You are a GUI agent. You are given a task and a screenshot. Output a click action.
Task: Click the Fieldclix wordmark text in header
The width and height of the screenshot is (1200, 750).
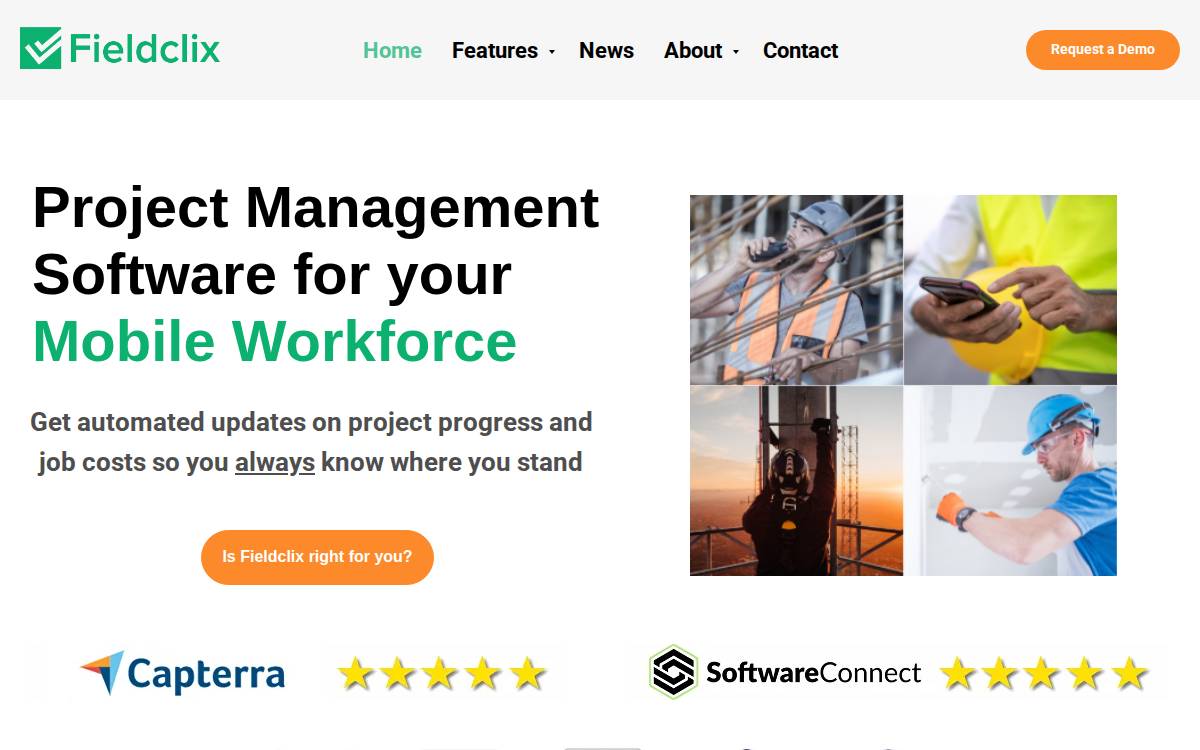[x=144, y=48]
